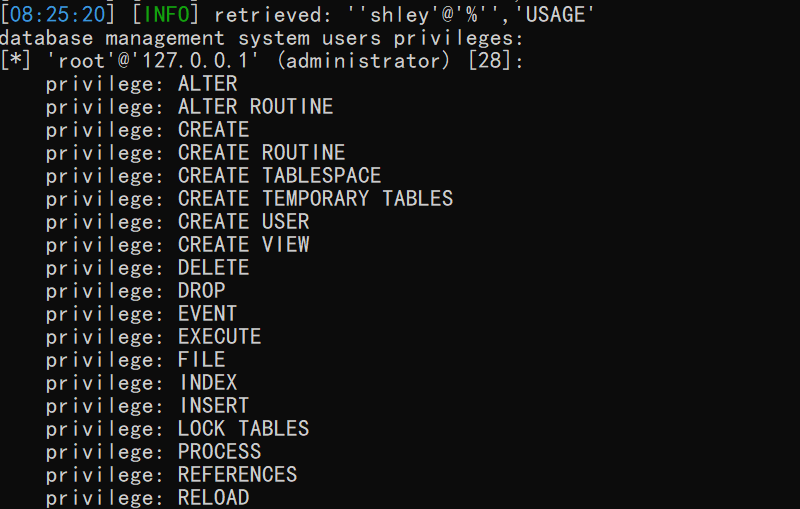Click the FILE privilege line
Image resolution: width=800 pixels, height=509 pixels.
click(136, 360)
